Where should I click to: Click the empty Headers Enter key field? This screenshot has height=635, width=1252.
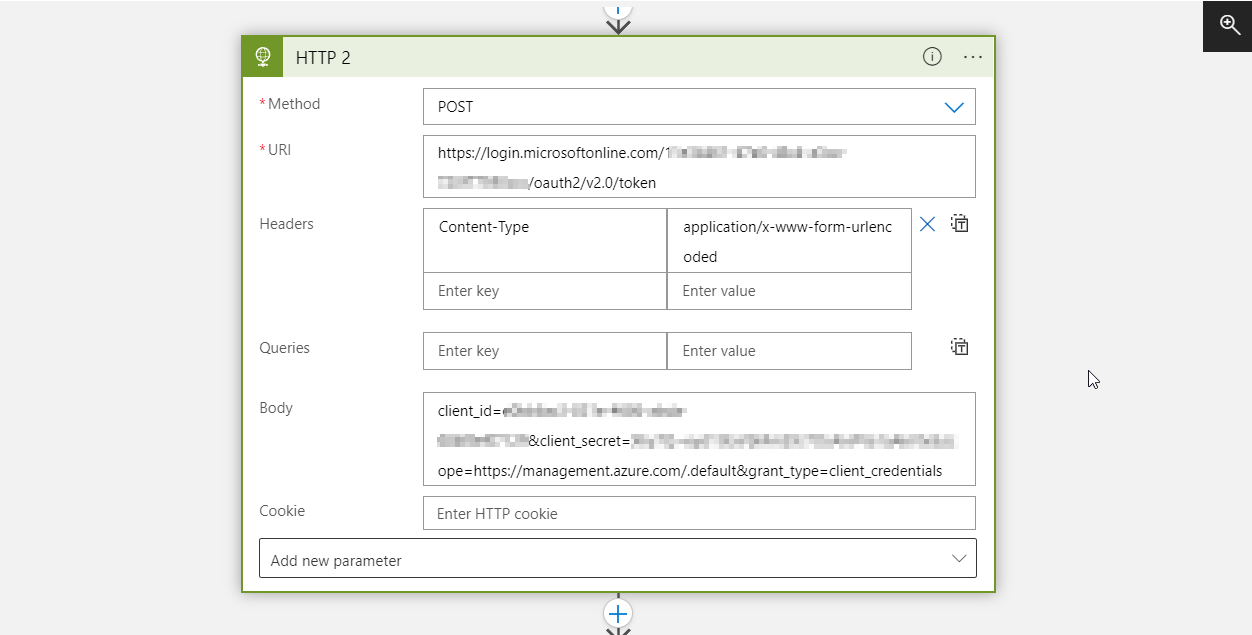coord(545,291)
